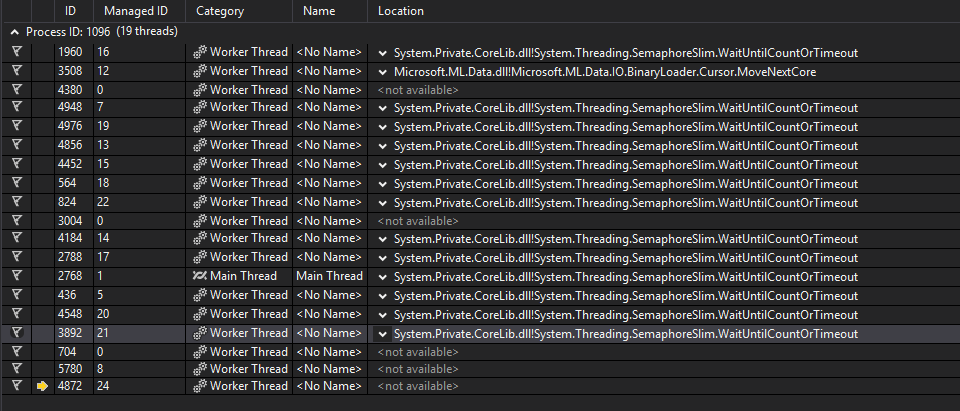The width and height of the screenshot is (960, 411).
Task: Click flag icon for thread 564
Action: coord(17,183)
